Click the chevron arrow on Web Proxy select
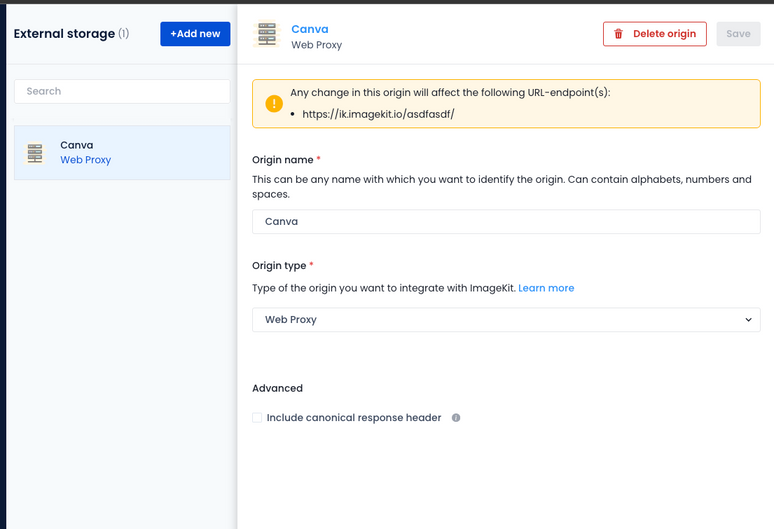This screenshot has width=774, height=529. point(748,320)
